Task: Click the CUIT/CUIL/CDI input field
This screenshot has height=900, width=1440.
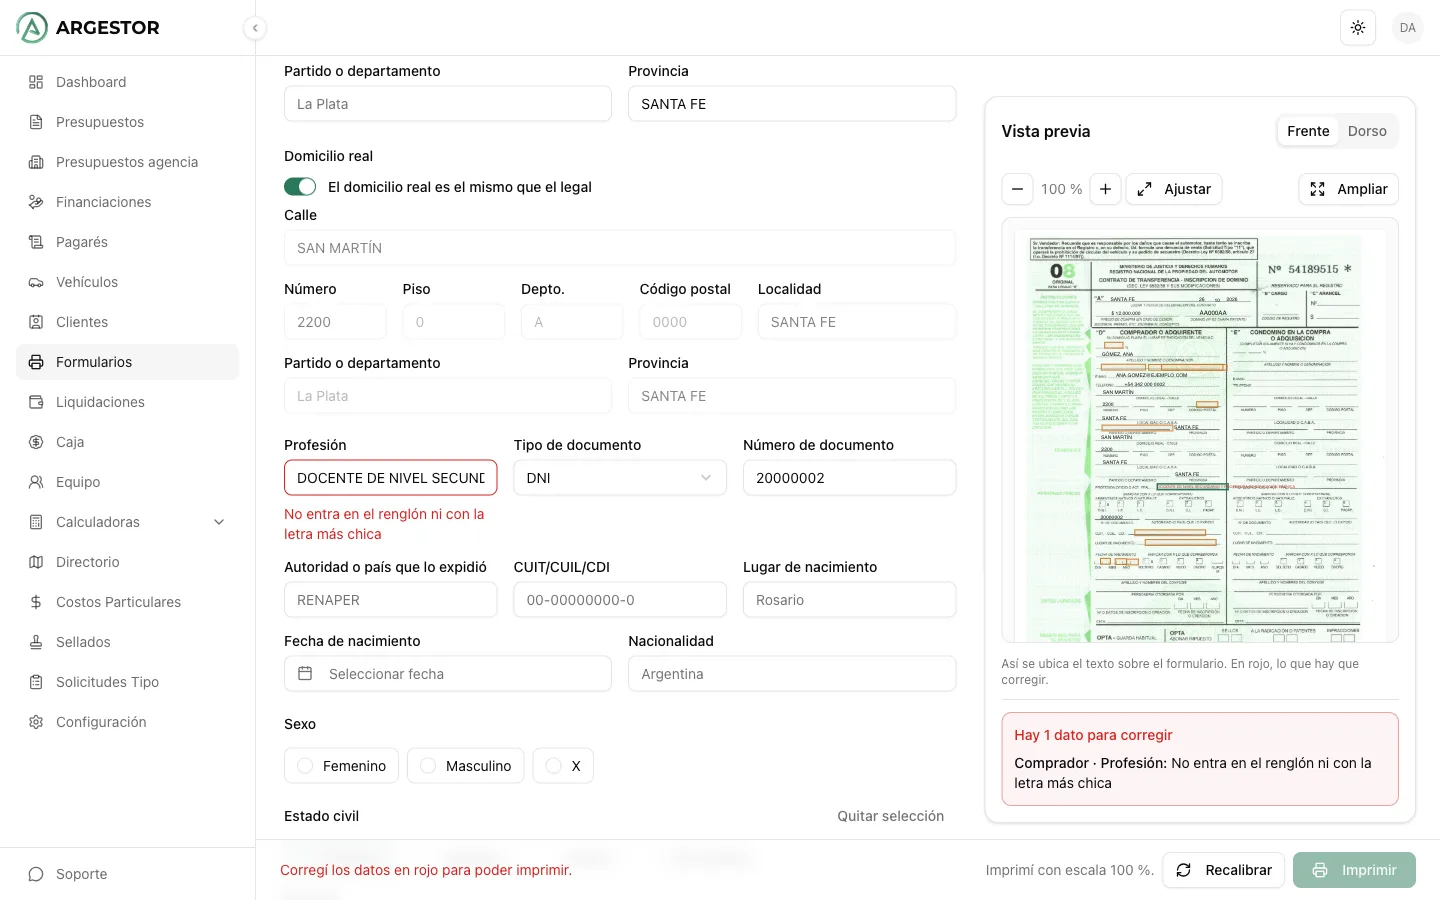Action: [620, 600]
